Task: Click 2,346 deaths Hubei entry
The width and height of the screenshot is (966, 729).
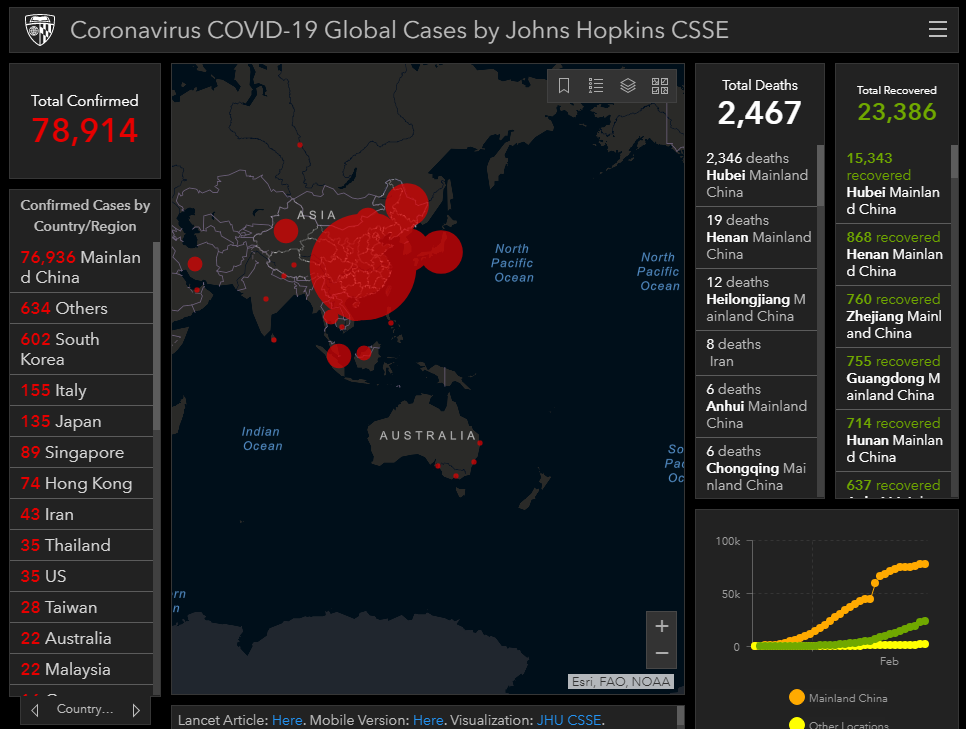Action: click(x=757, y=175)
